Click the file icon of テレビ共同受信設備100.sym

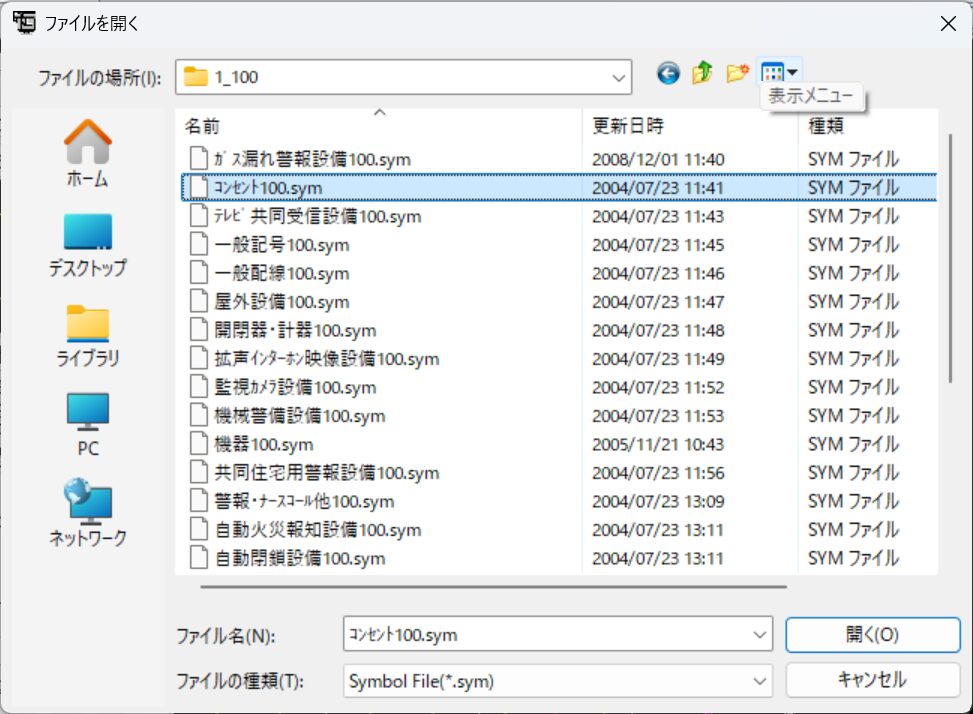pos(199,215)
